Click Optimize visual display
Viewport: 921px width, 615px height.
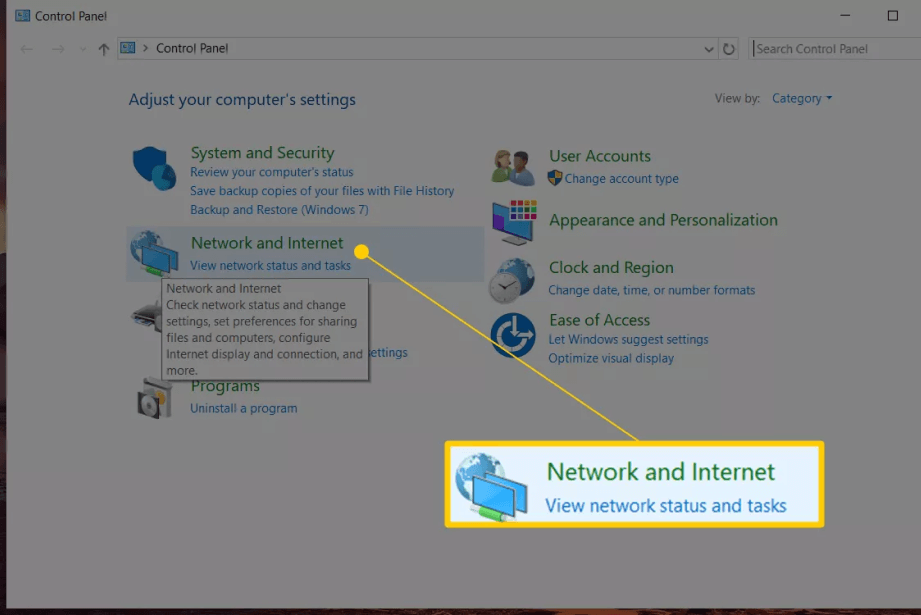tap(611, 358)
